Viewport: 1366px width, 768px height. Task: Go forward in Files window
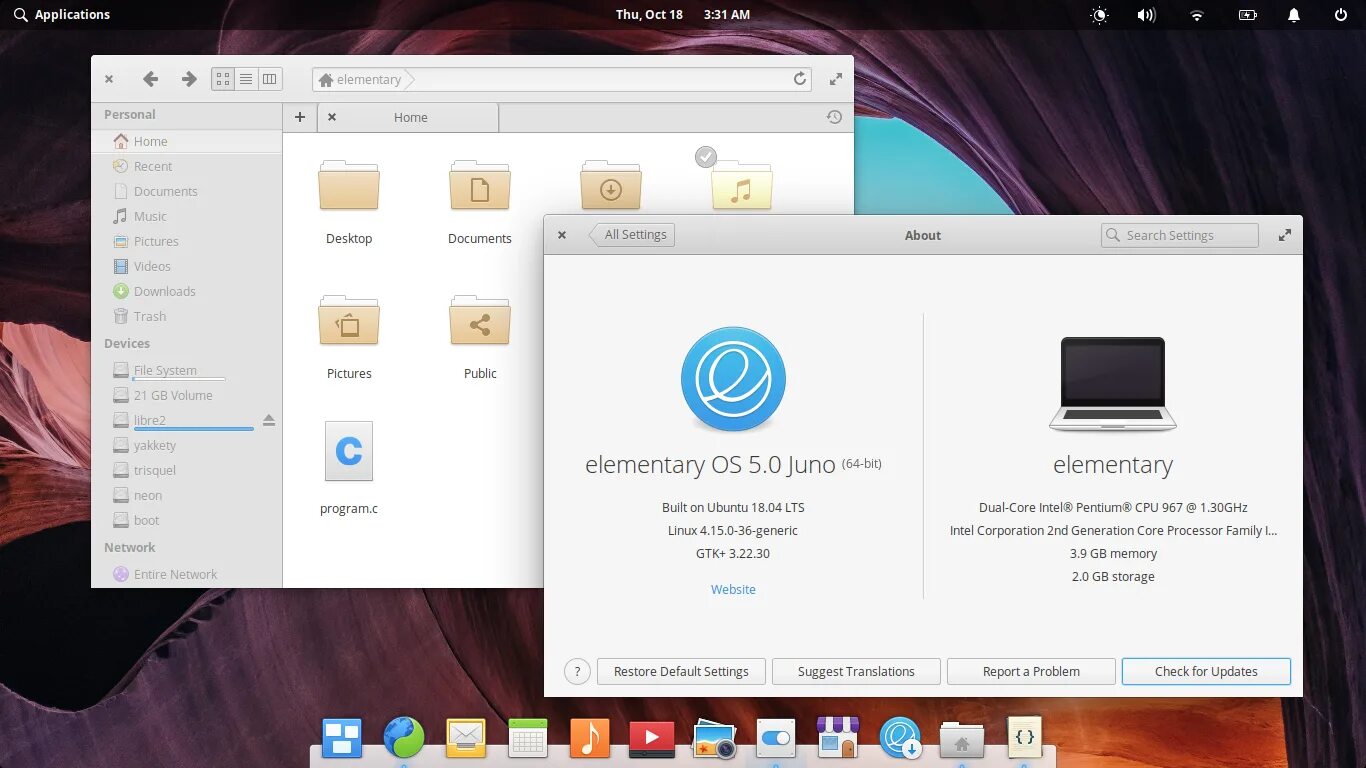click(x=188, y=79)
